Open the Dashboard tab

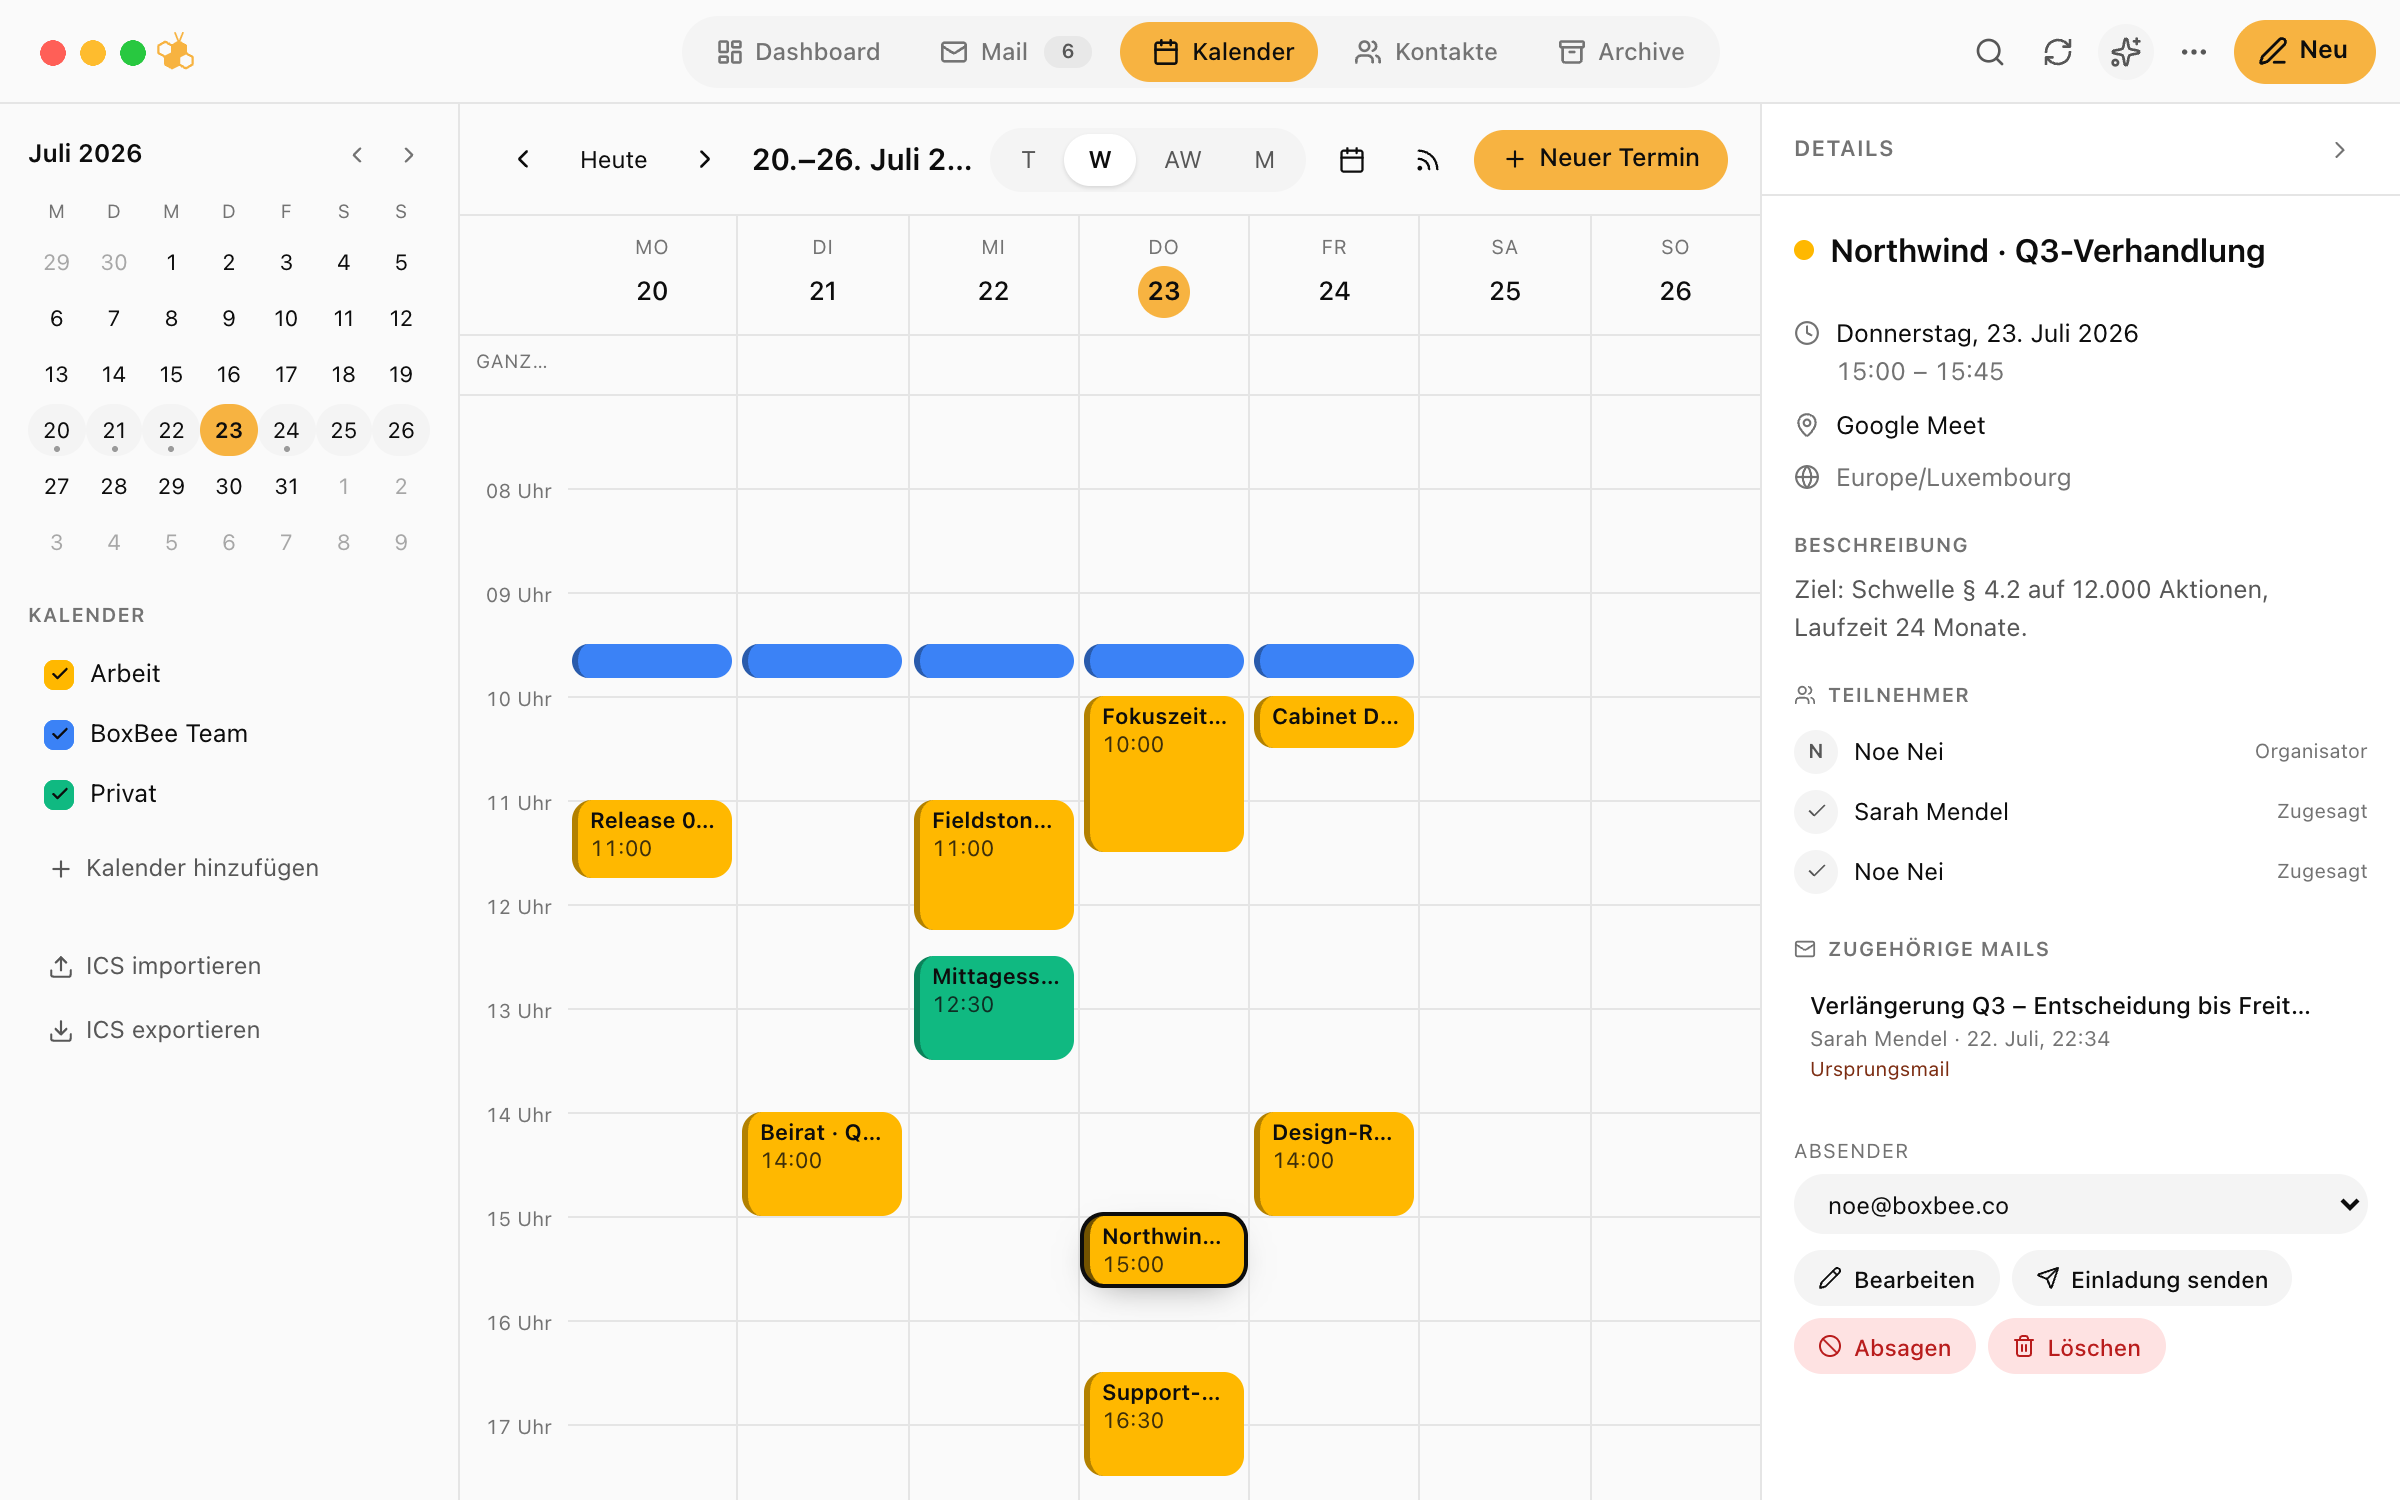click(x=799, y=52)
